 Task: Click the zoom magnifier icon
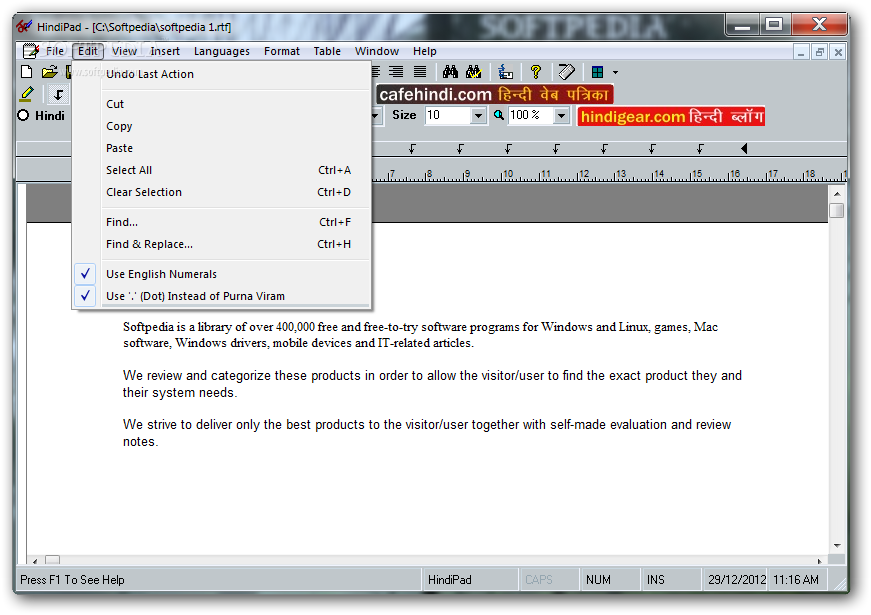[498, 115]
